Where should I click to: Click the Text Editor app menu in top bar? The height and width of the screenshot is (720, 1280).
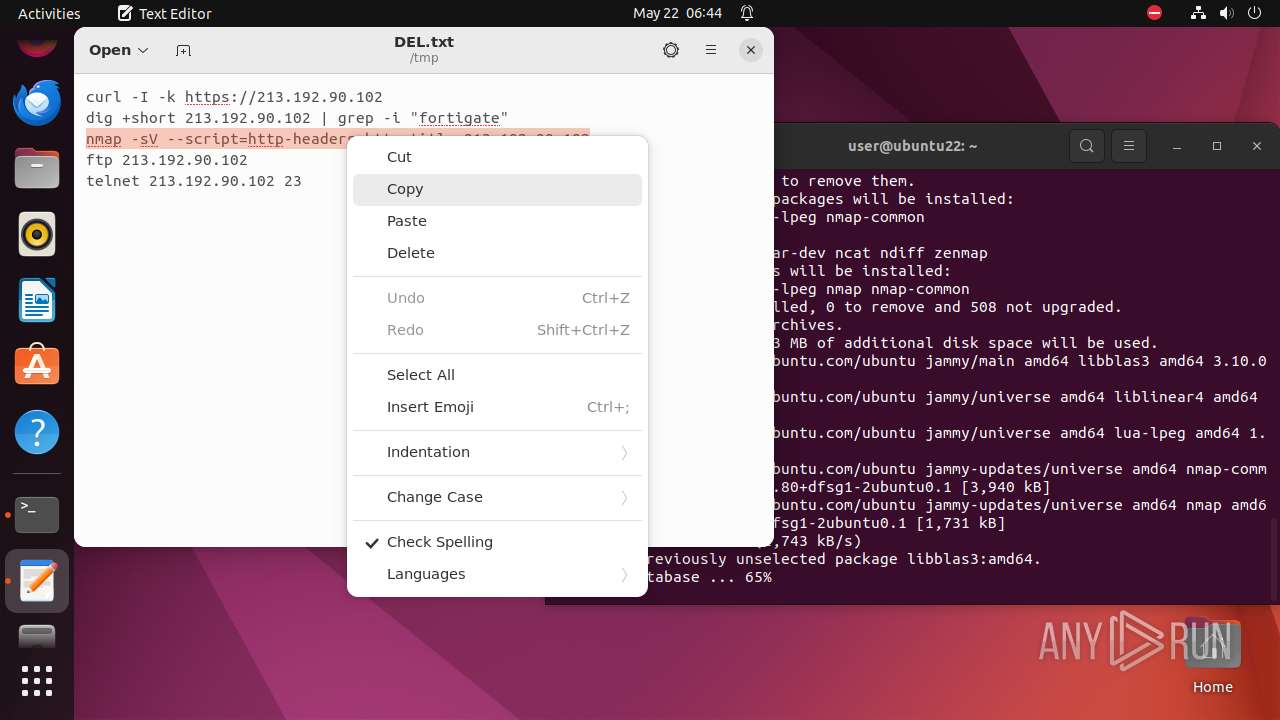[x=167, y=13]
